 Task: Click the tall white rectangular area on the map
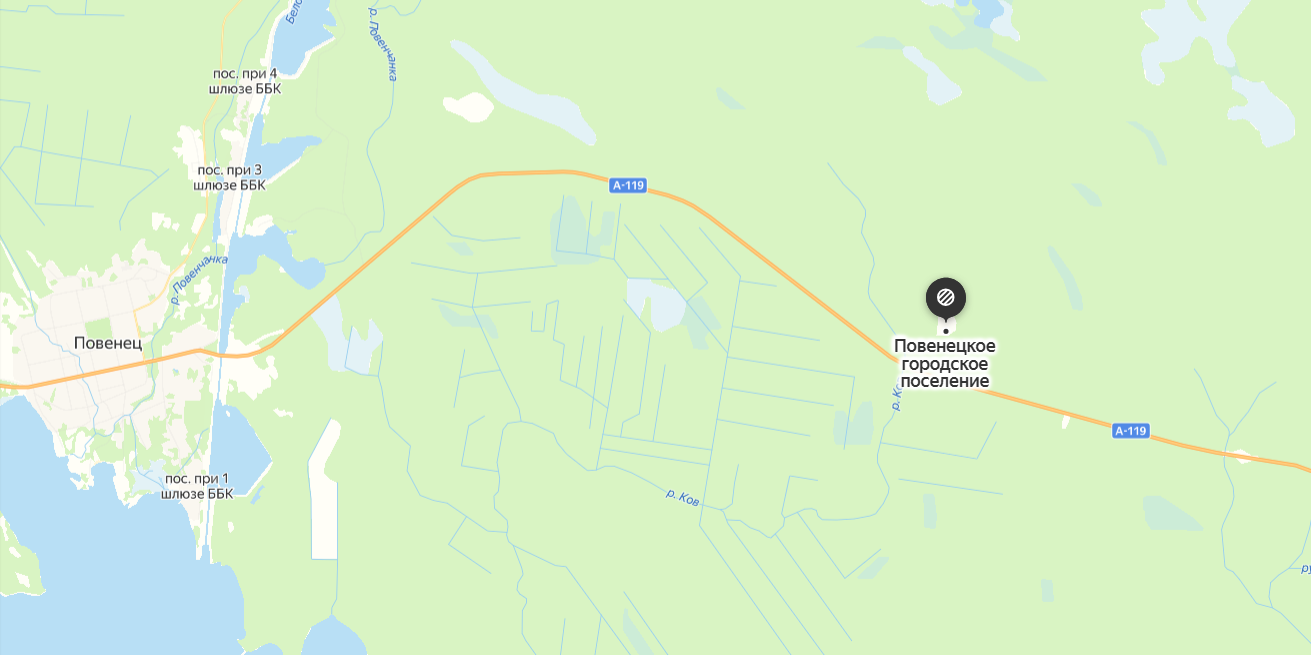(x=324, y=489)
